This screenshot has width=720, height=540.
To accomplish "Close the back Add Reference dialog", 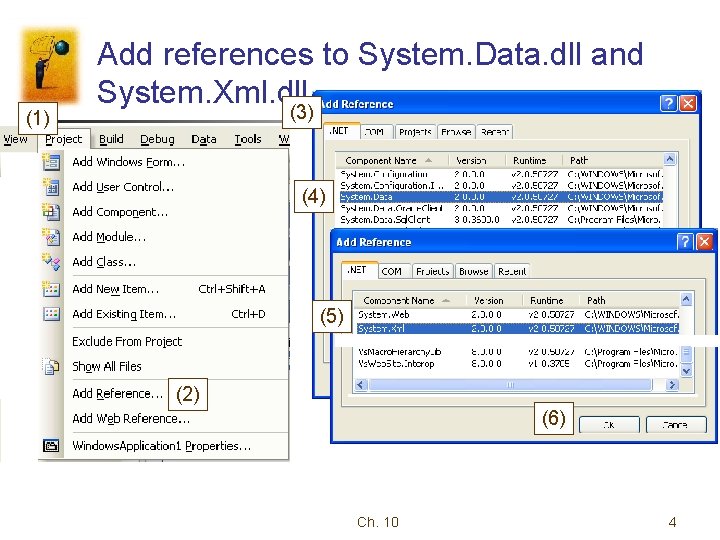I will click(688, 103).
